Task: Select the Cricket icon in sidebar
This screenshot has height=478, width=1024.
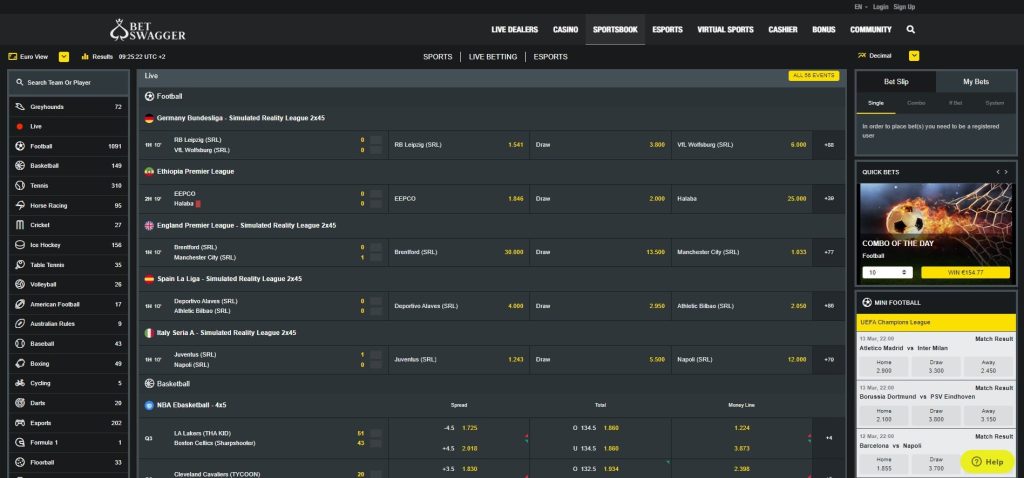Action: click(20, 225)
